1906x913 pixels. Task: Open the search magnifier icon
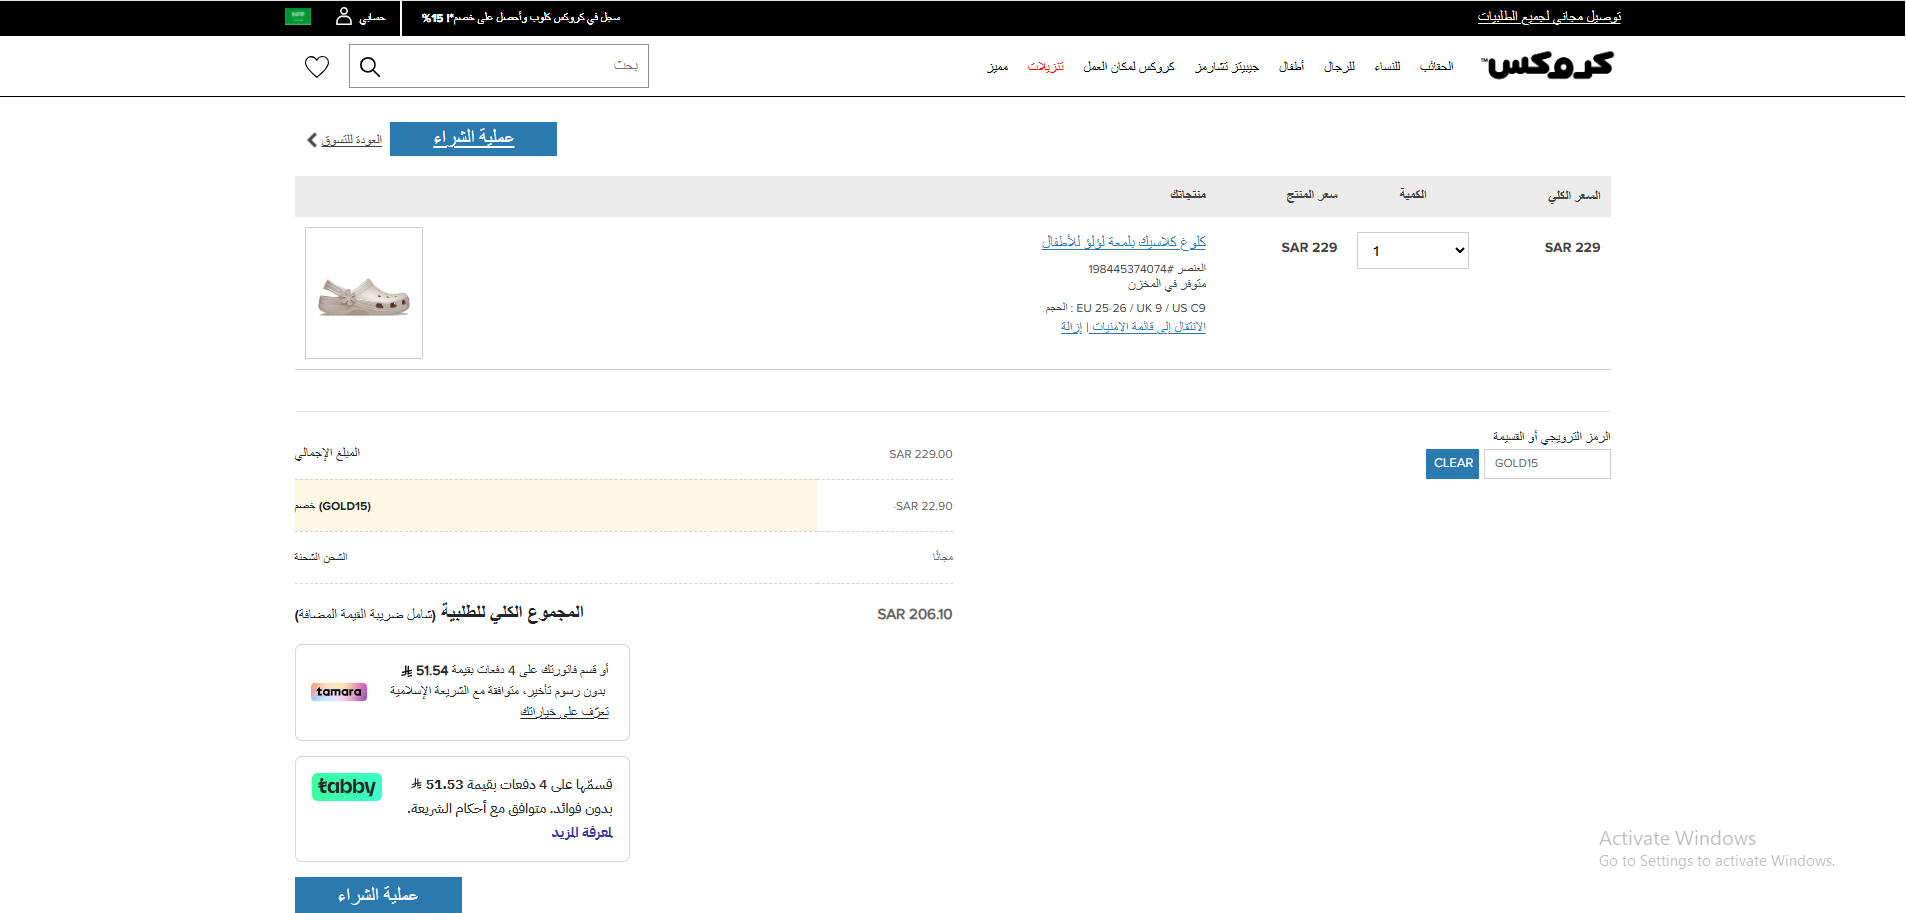coord(370,67)
